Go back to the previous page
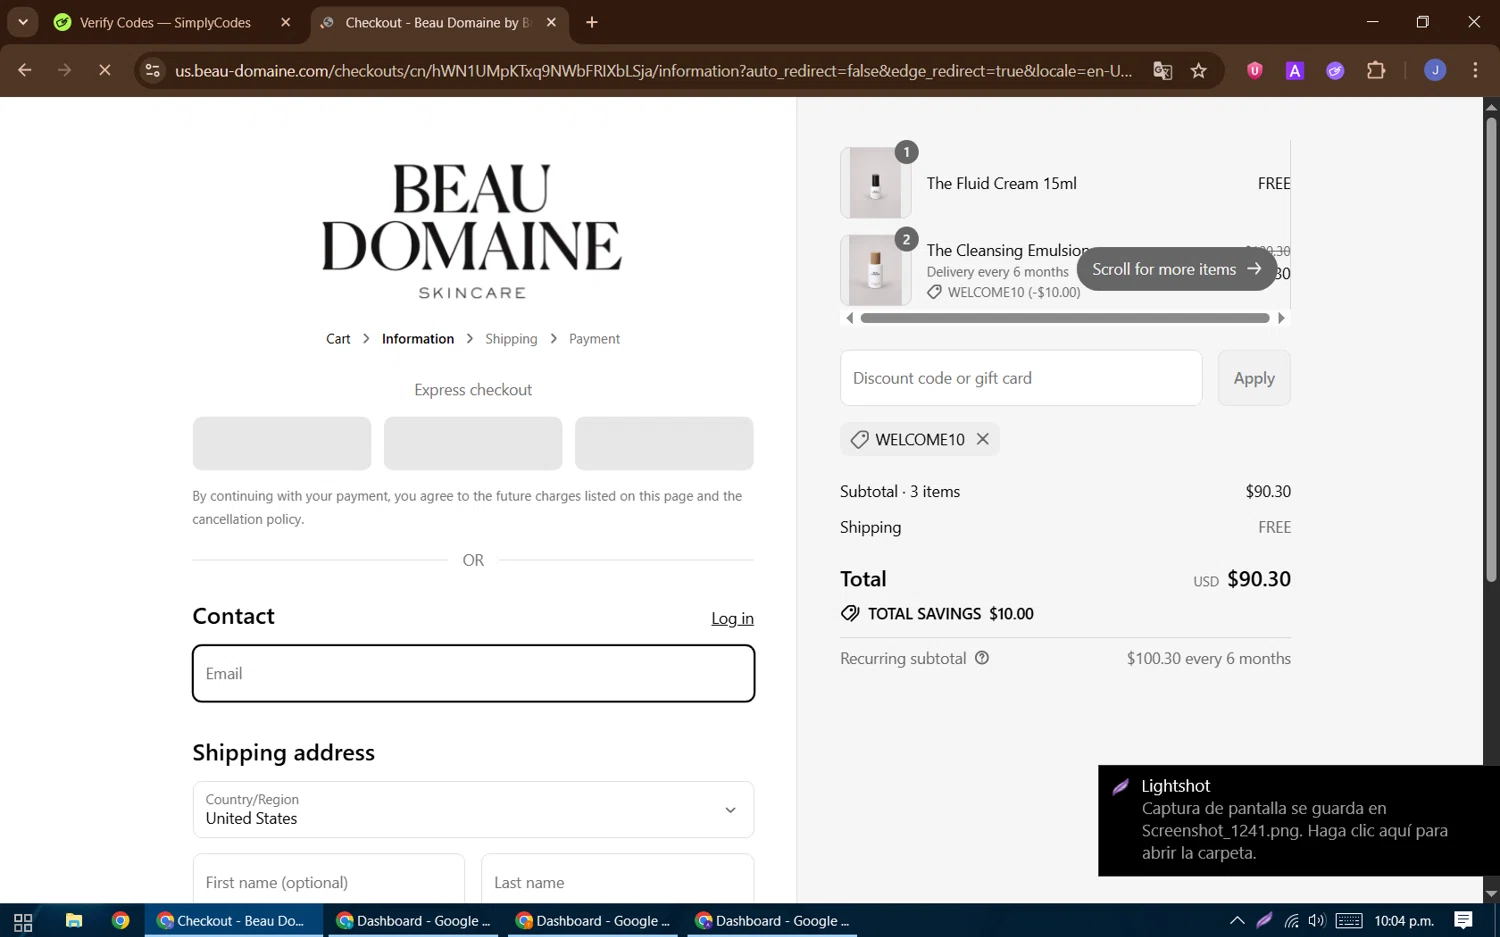 (x=25, y=70)
